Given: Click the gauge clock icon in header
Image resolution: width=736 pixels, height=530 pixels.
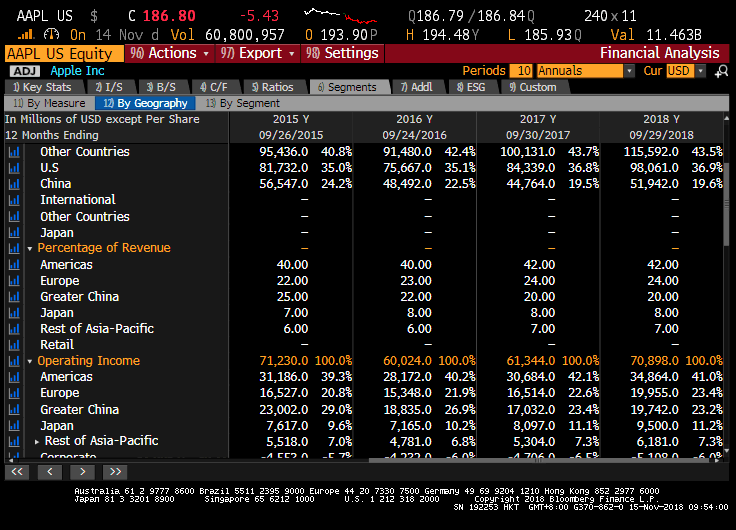Looking at the screenshot, I should pyautogui.click(x=51, y=35).
